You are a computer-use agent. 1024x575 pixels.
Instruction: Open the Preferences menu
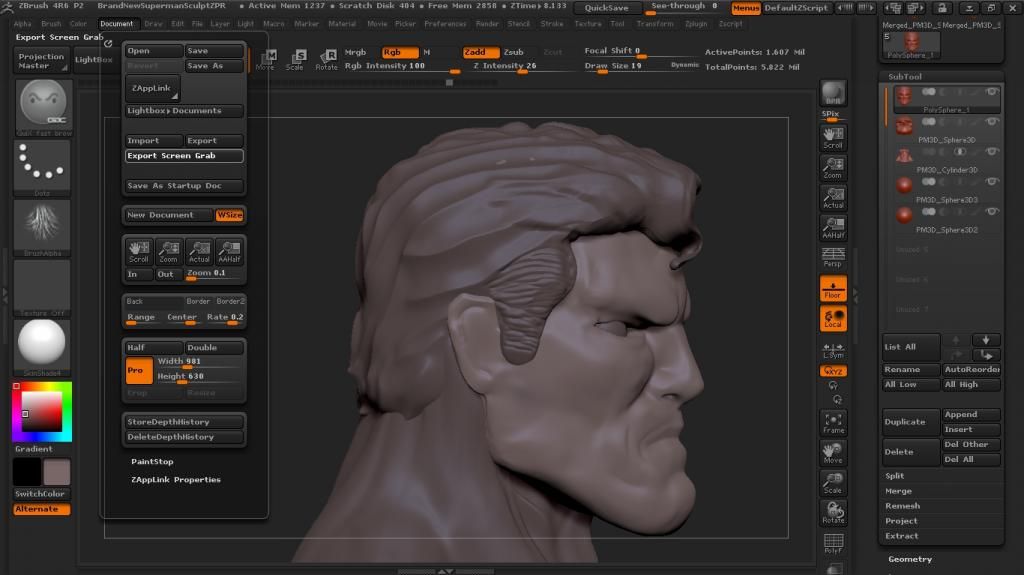(x=445, y=24)
